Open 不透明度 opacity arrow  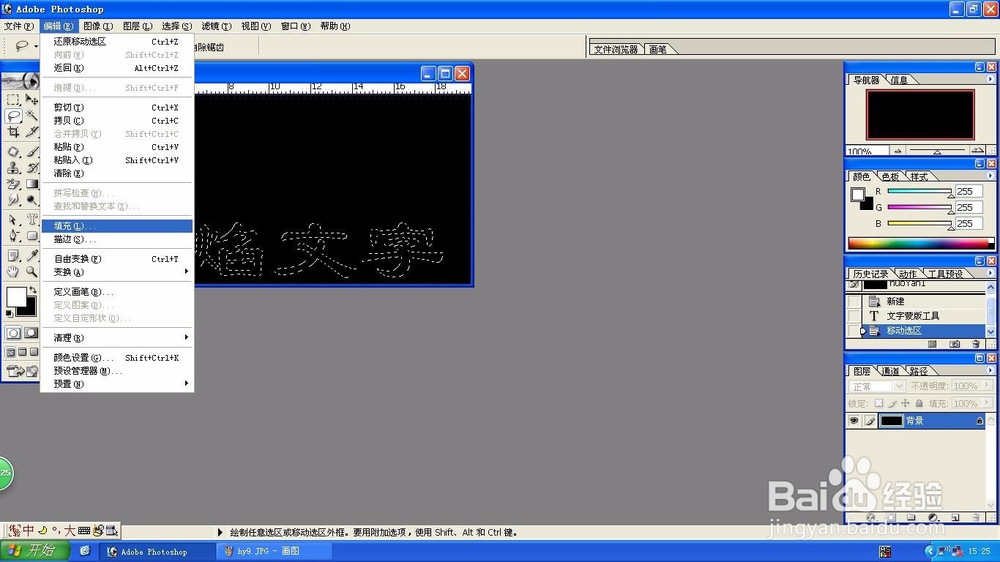click(986, 386)
